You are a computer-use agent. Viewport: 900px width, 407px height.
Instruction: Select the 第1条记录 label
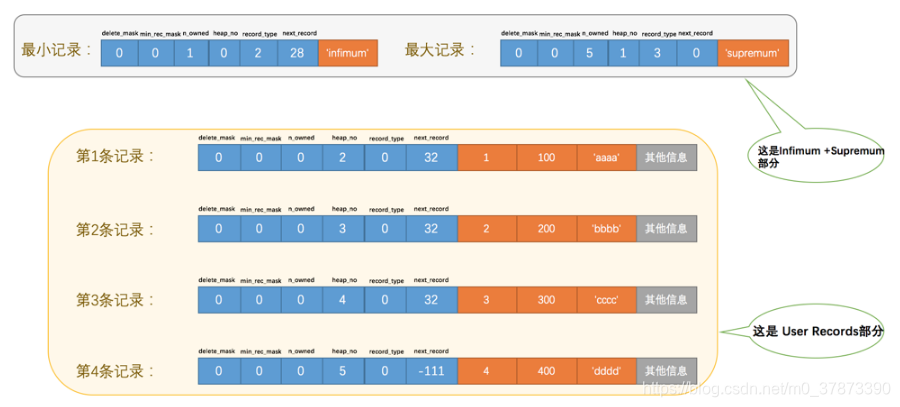coord(115,157)
